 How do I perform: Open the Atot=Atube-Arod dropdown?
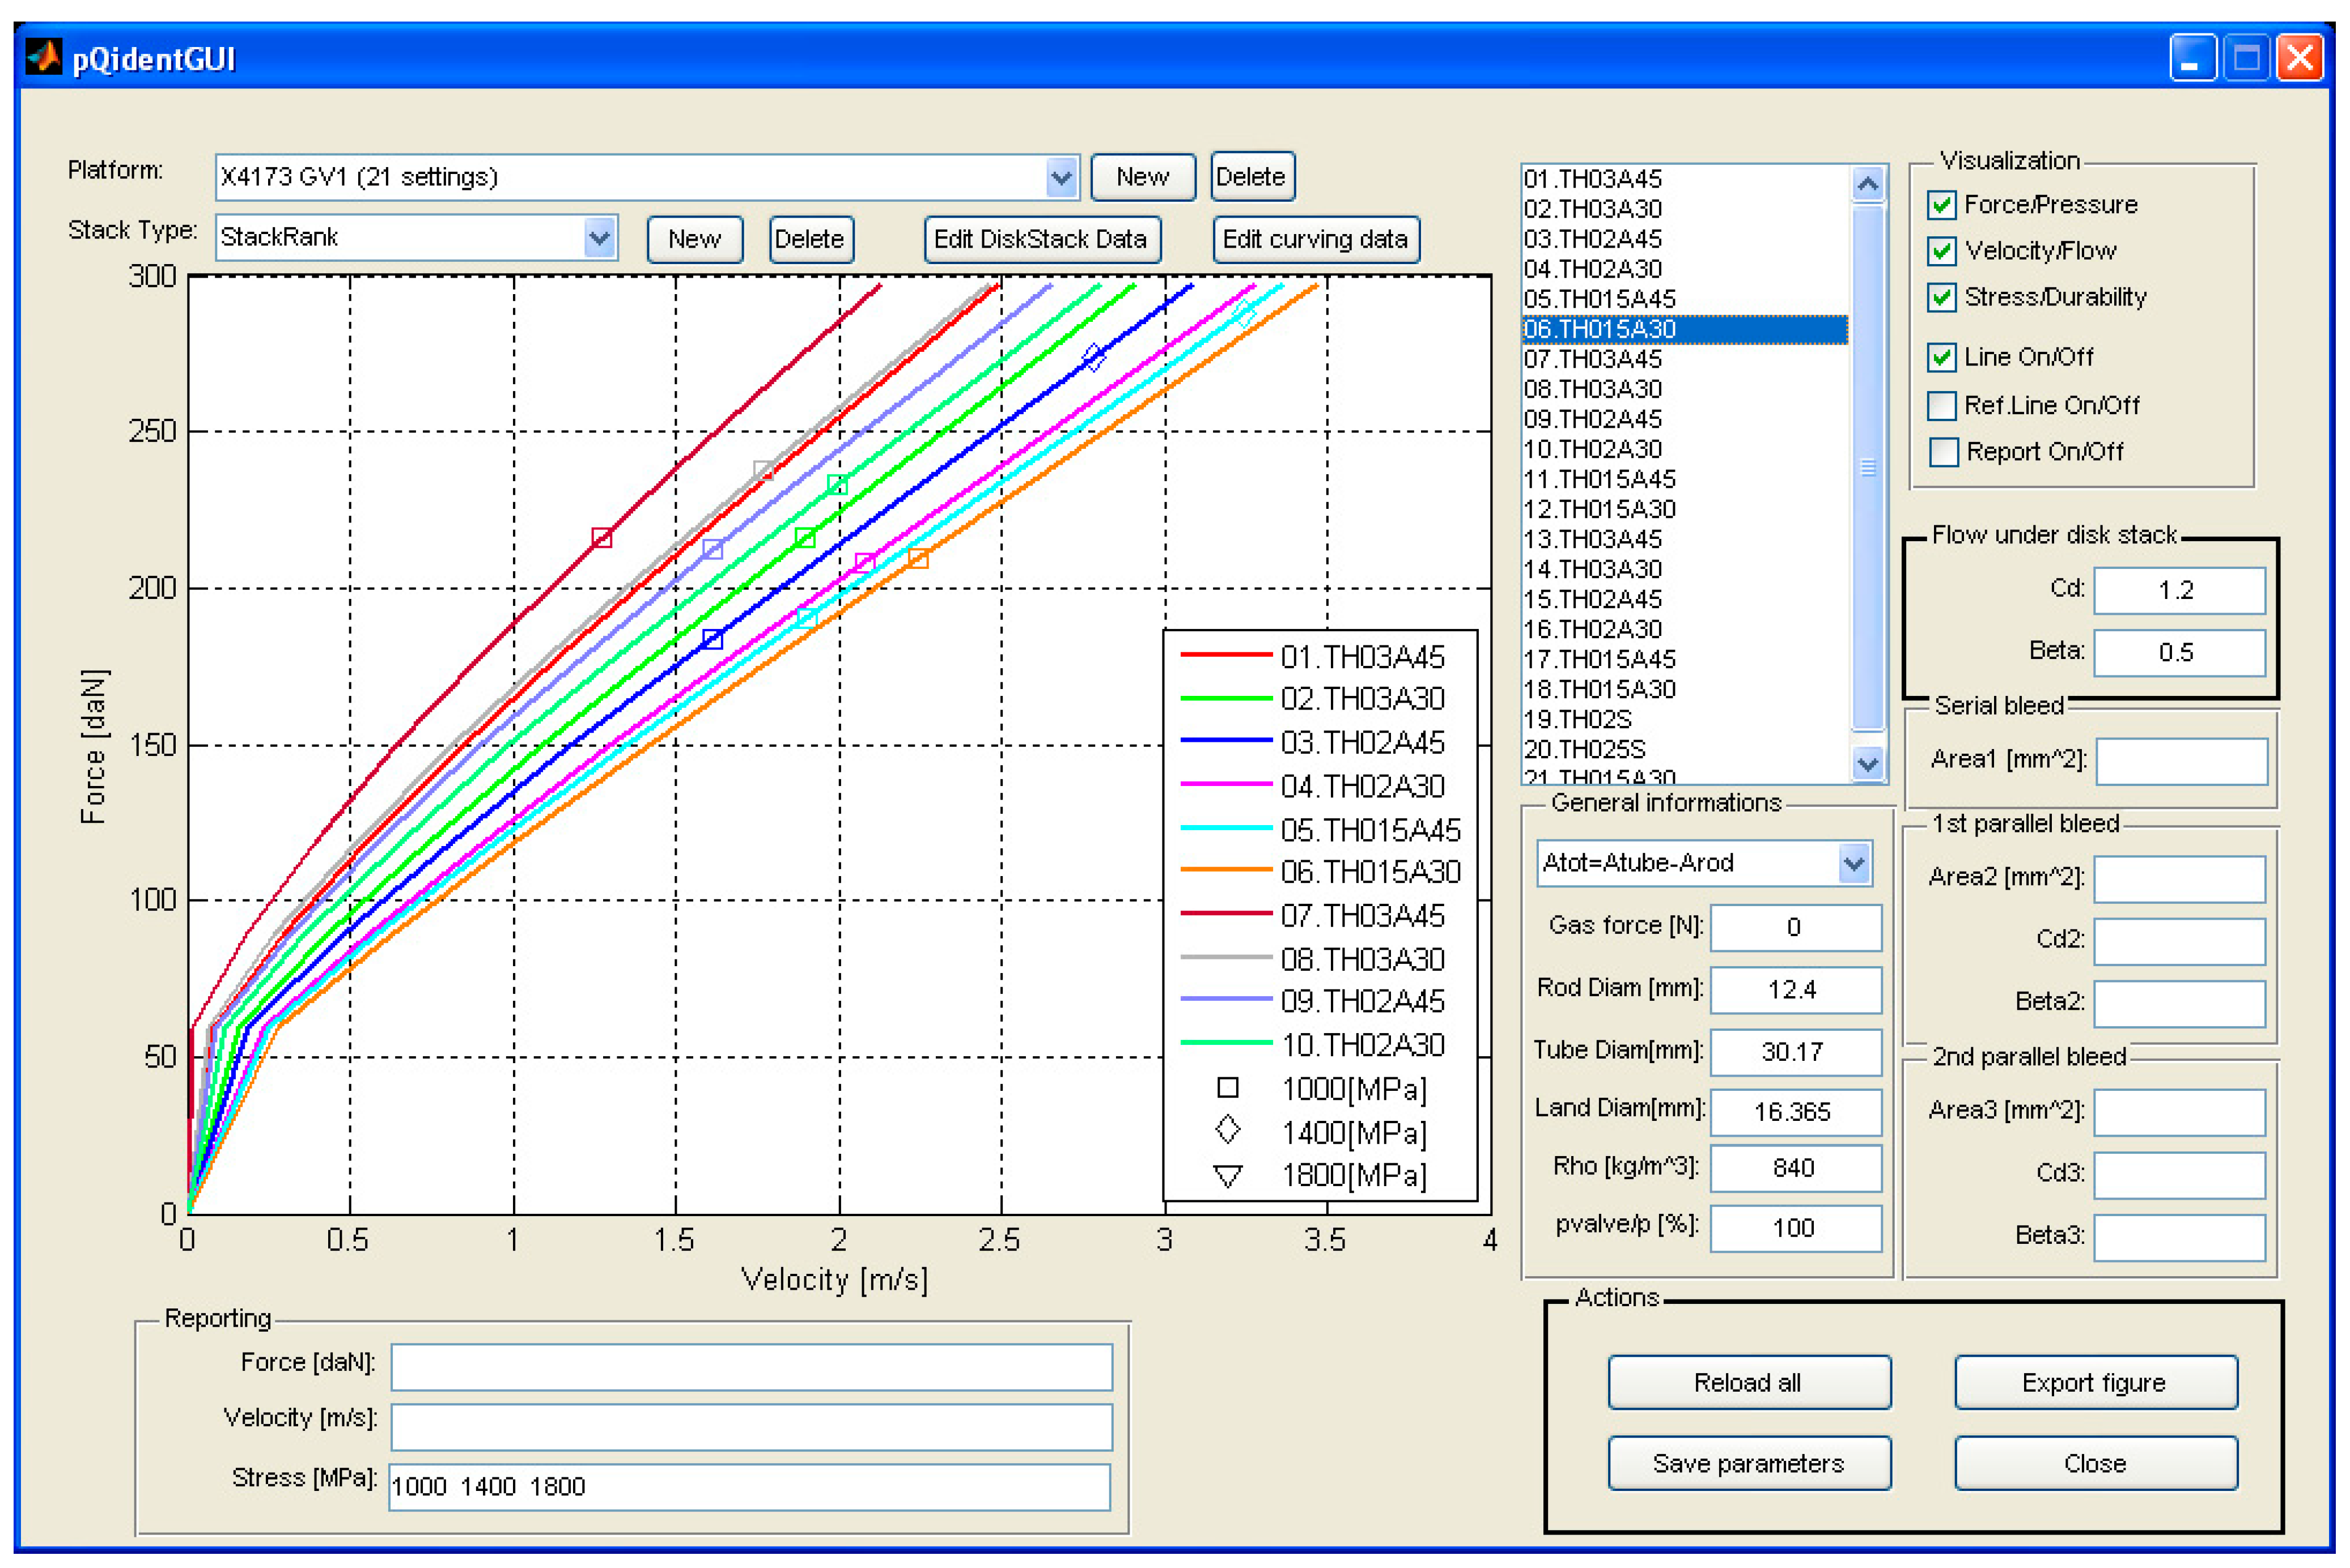[1853, 863]
